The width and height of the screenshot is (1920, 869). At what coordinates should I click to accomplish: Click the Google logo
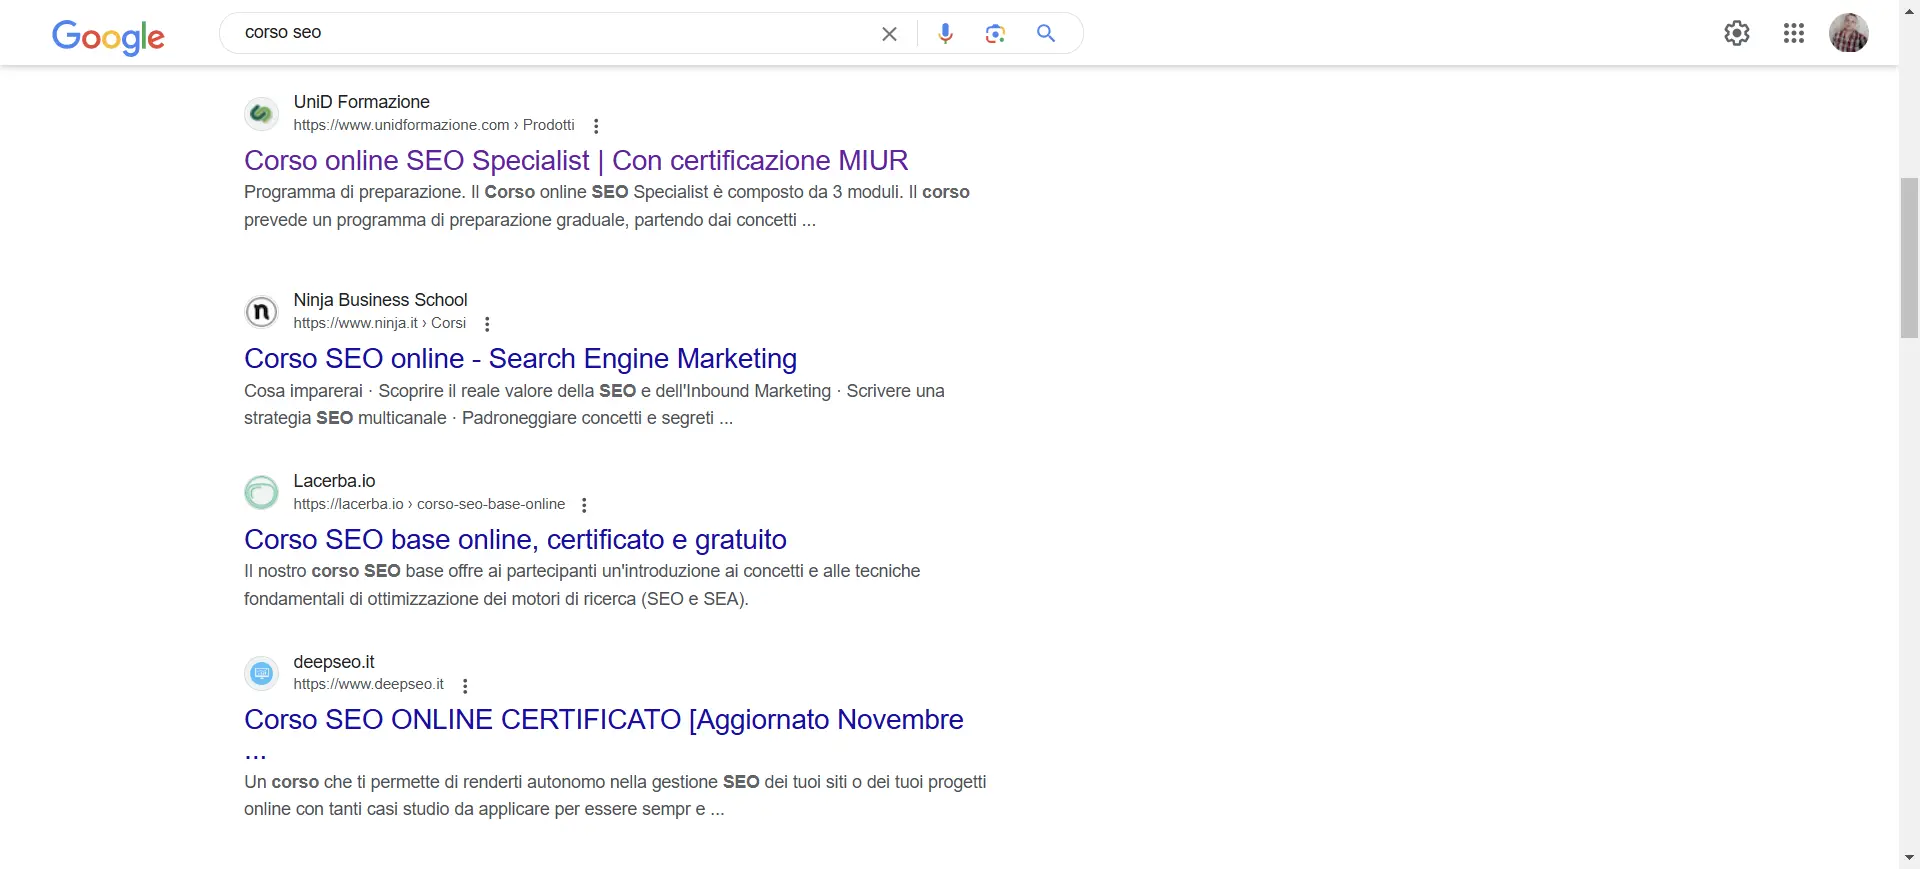point(108,37)
